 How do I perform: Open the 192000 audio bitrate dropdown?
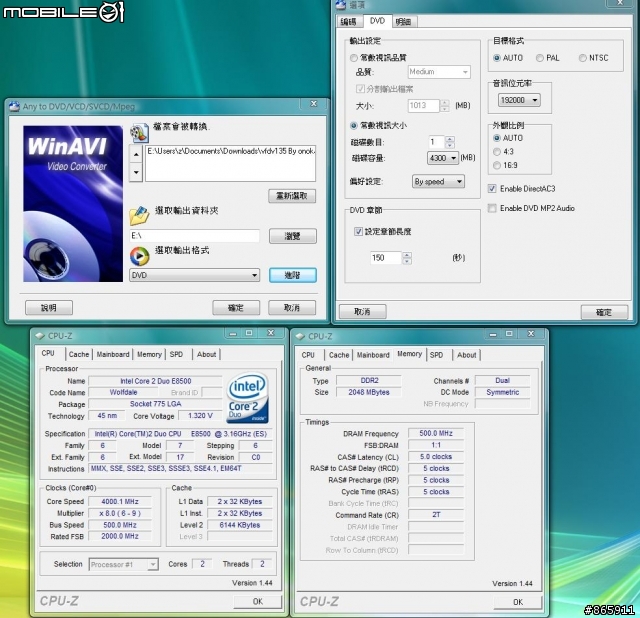(519, 100)
